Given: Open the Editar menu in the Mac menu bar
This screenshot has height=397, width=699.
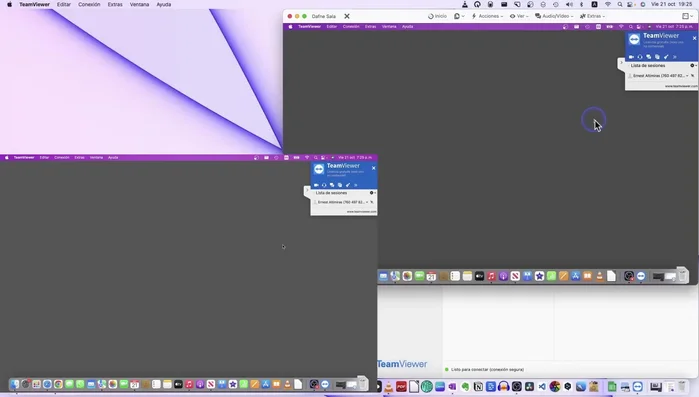Looking at the screenshot, I should click(x=64, y=4).
